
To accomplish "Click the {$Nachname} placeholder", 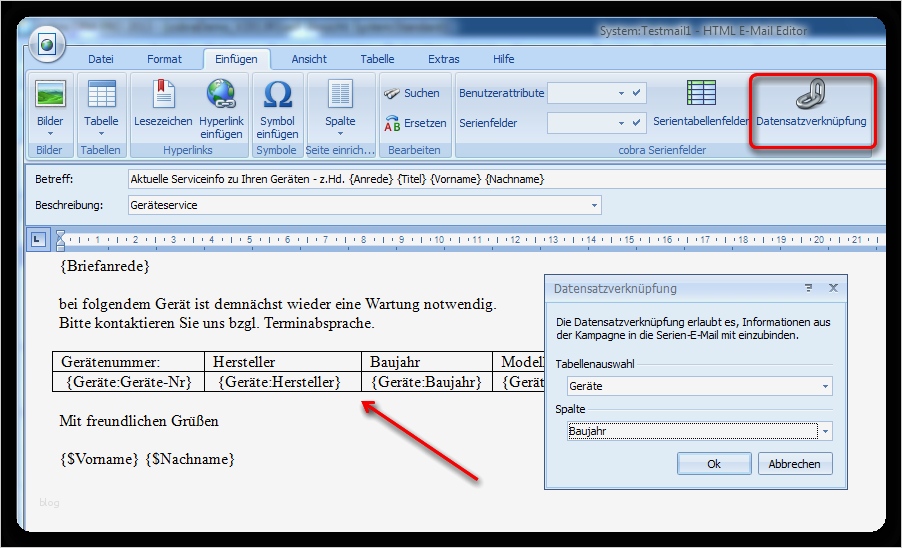I will (x=190, y=459).
